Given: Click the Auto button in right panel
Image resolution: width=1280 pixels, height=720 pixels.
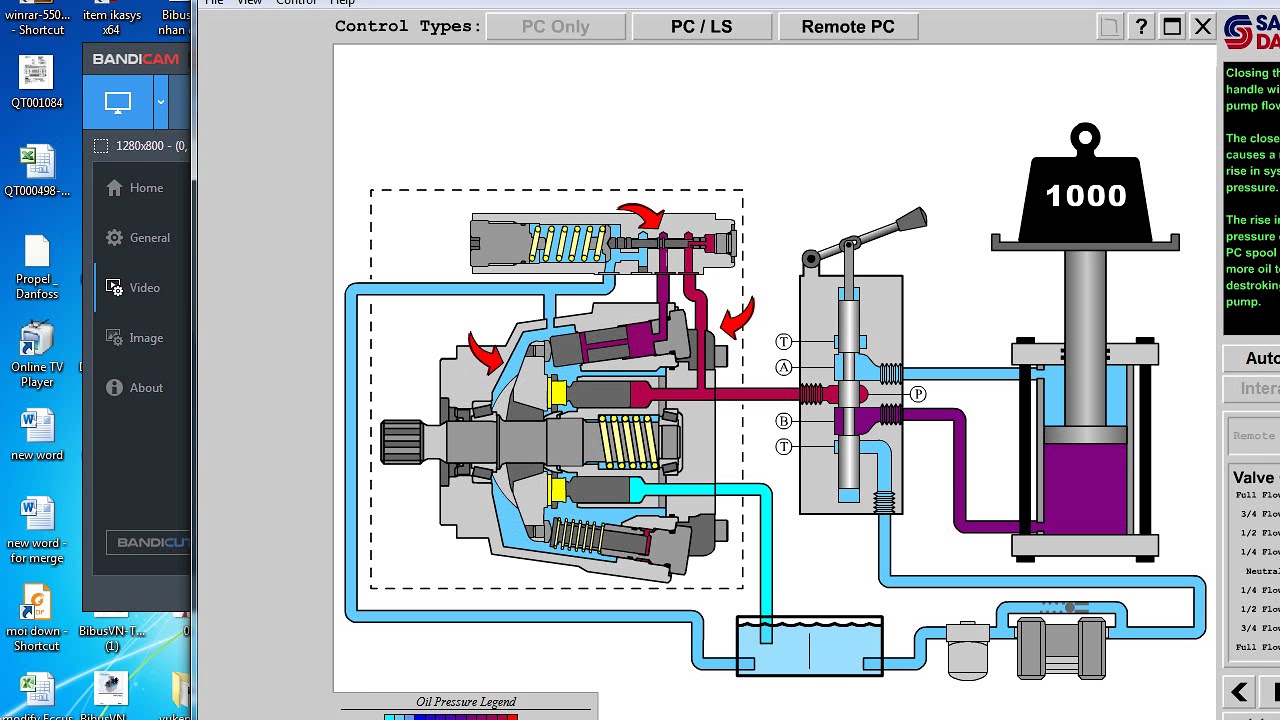Looking at the screenshot, I should pos(1254,358).
